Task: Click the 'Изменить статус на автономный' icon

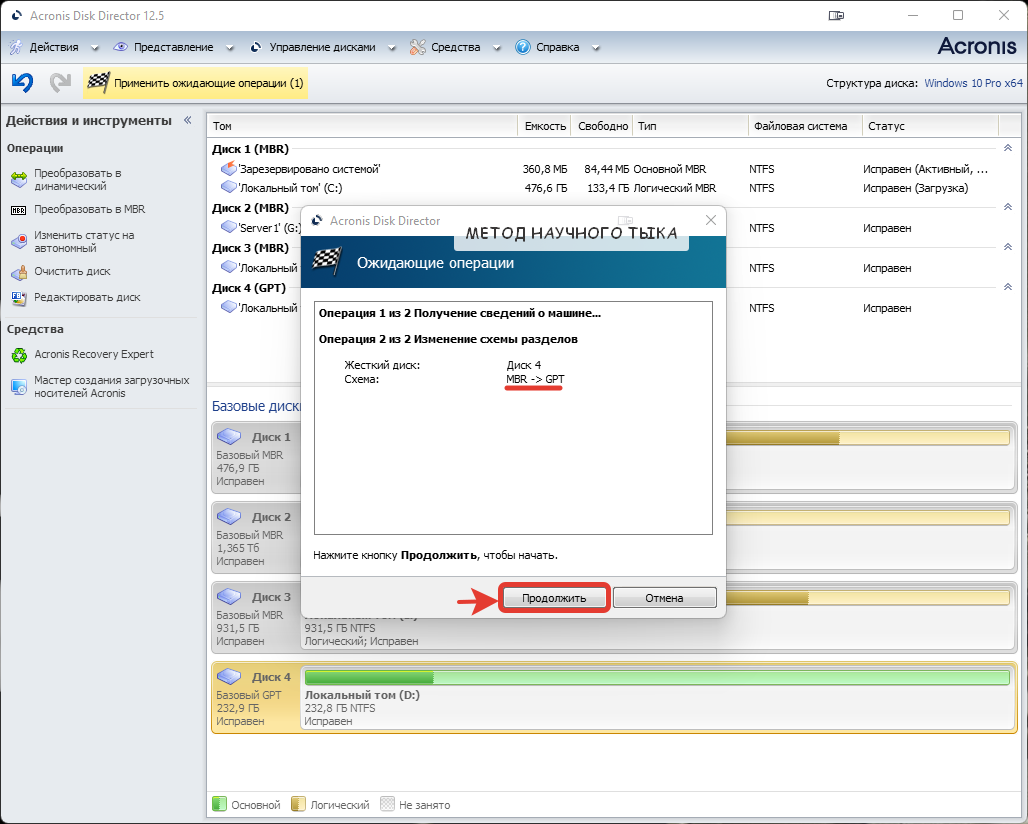Action: (x=19, y=241)
